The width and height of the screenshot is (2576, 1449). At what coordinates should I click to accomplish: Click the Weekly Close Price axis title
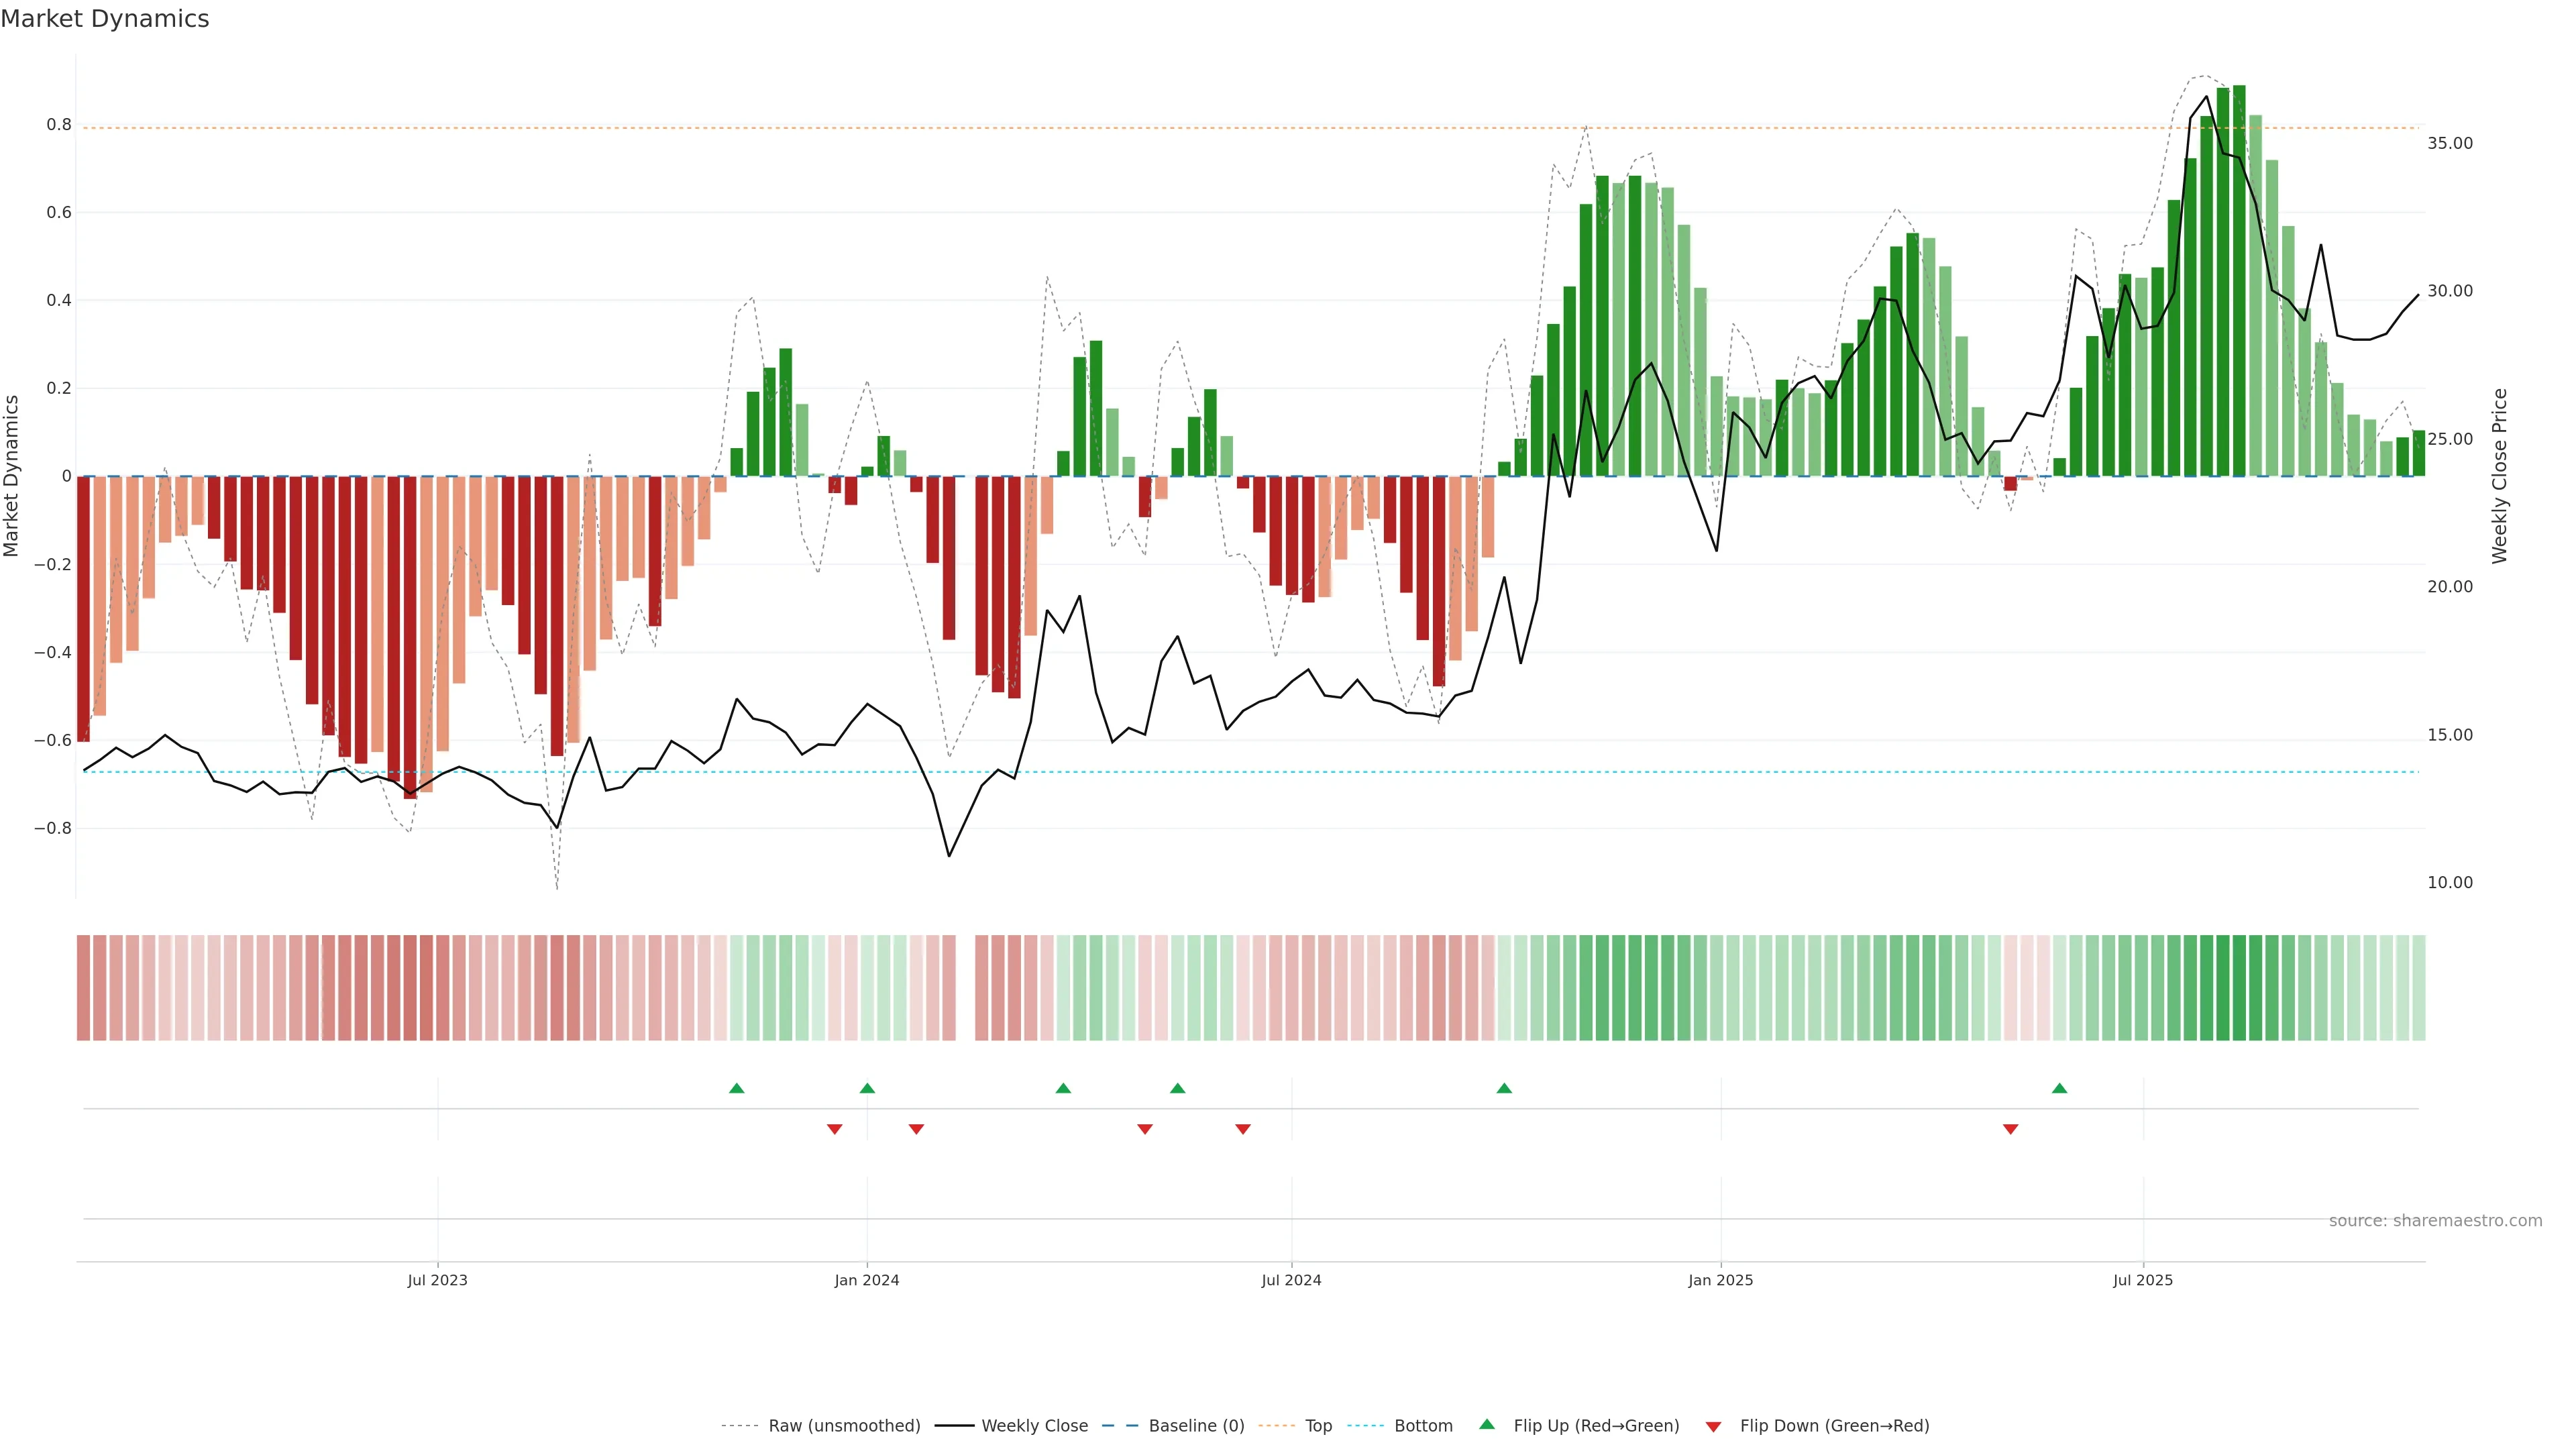pyautogui.click(x=2499, y=476)
